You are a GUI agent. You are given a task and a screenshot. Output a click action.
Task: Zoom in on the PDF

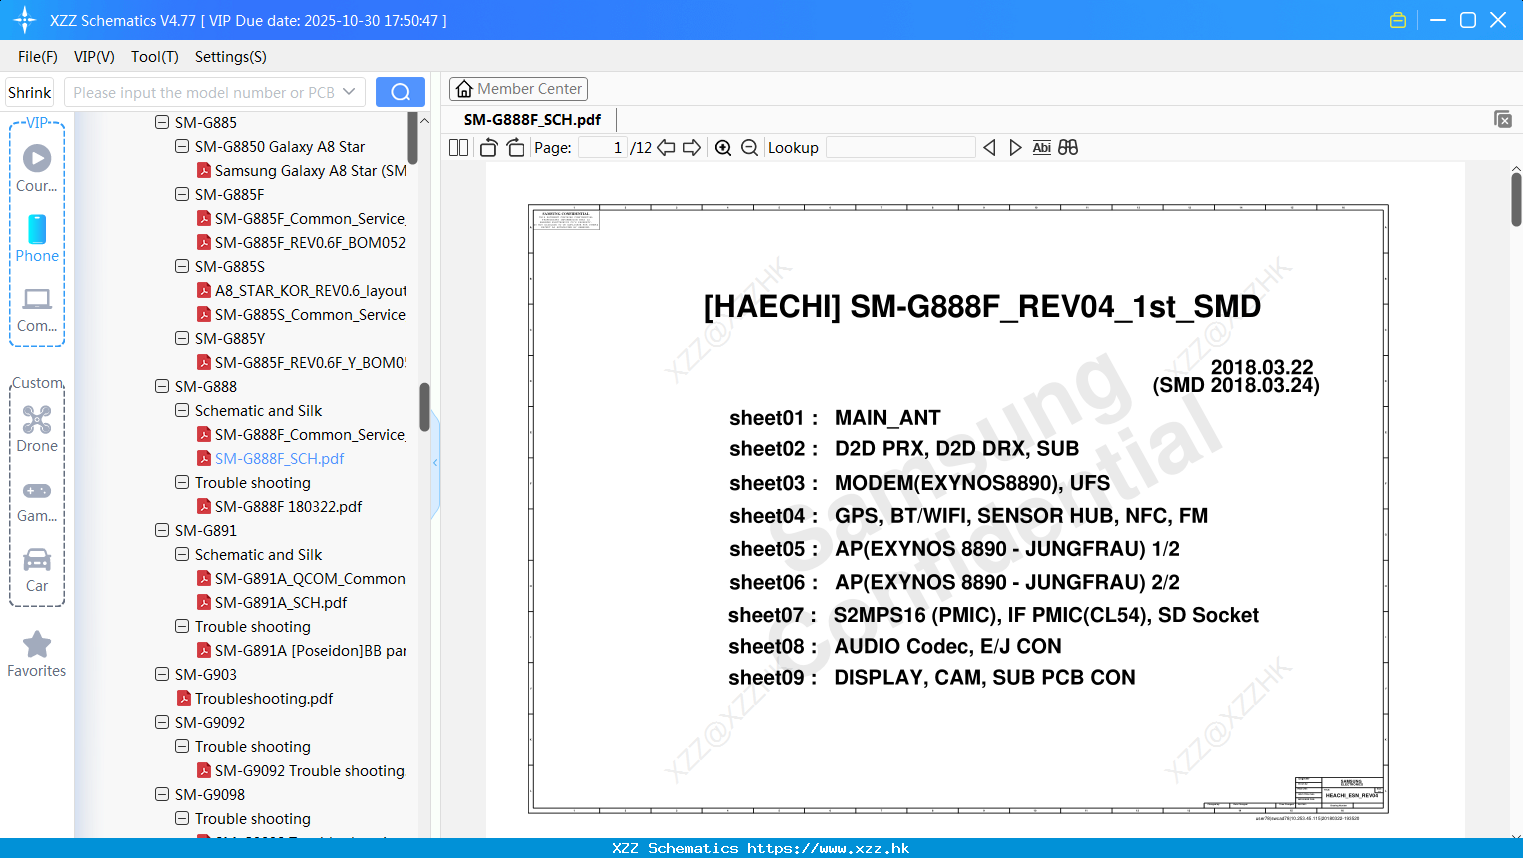(x=723, y=148)
